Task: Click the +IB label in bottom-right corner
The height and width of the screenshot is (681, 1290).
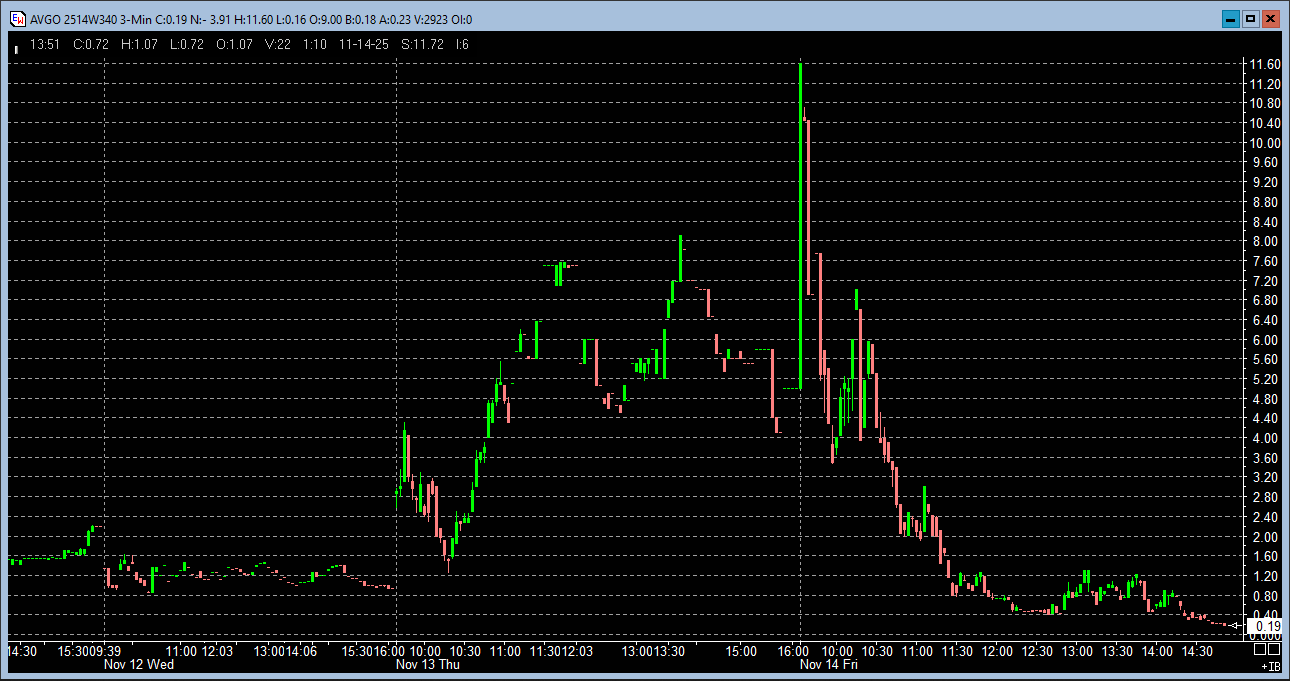Action: point(1270,665)
